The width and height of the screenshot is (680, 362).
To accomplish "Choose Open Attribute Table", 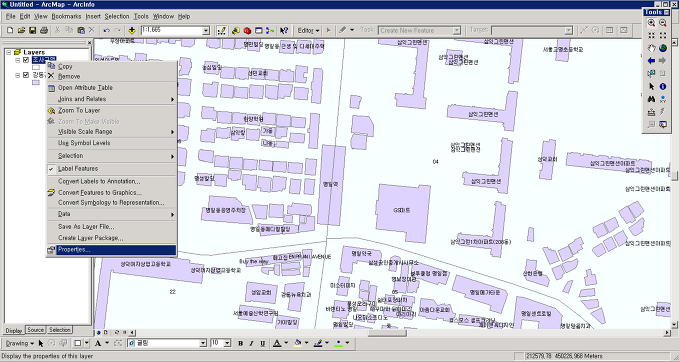I will pos(111,88).
